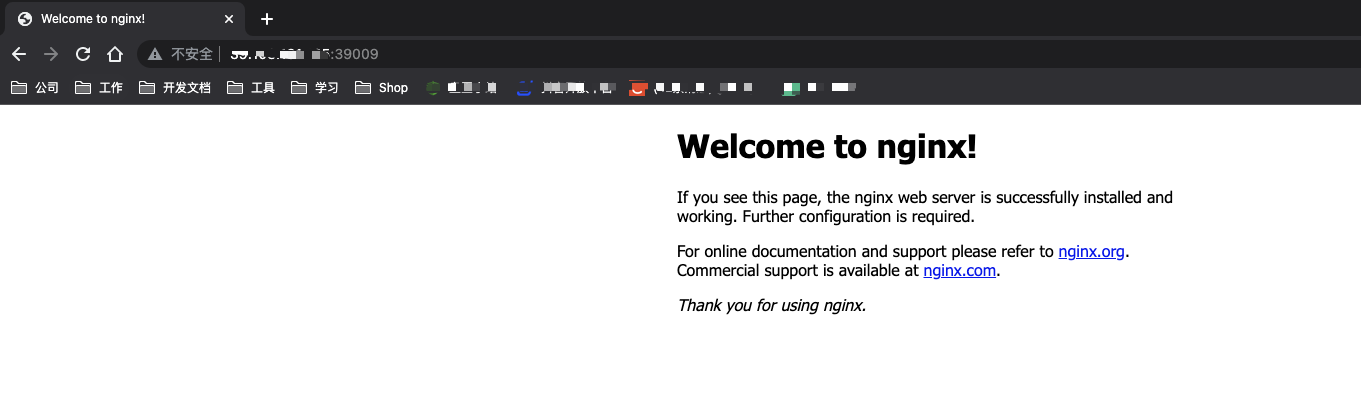Open the bookmark with red-orange icon
The height and width of the screenshot is (405, 1361).
[x=690, y=88]
